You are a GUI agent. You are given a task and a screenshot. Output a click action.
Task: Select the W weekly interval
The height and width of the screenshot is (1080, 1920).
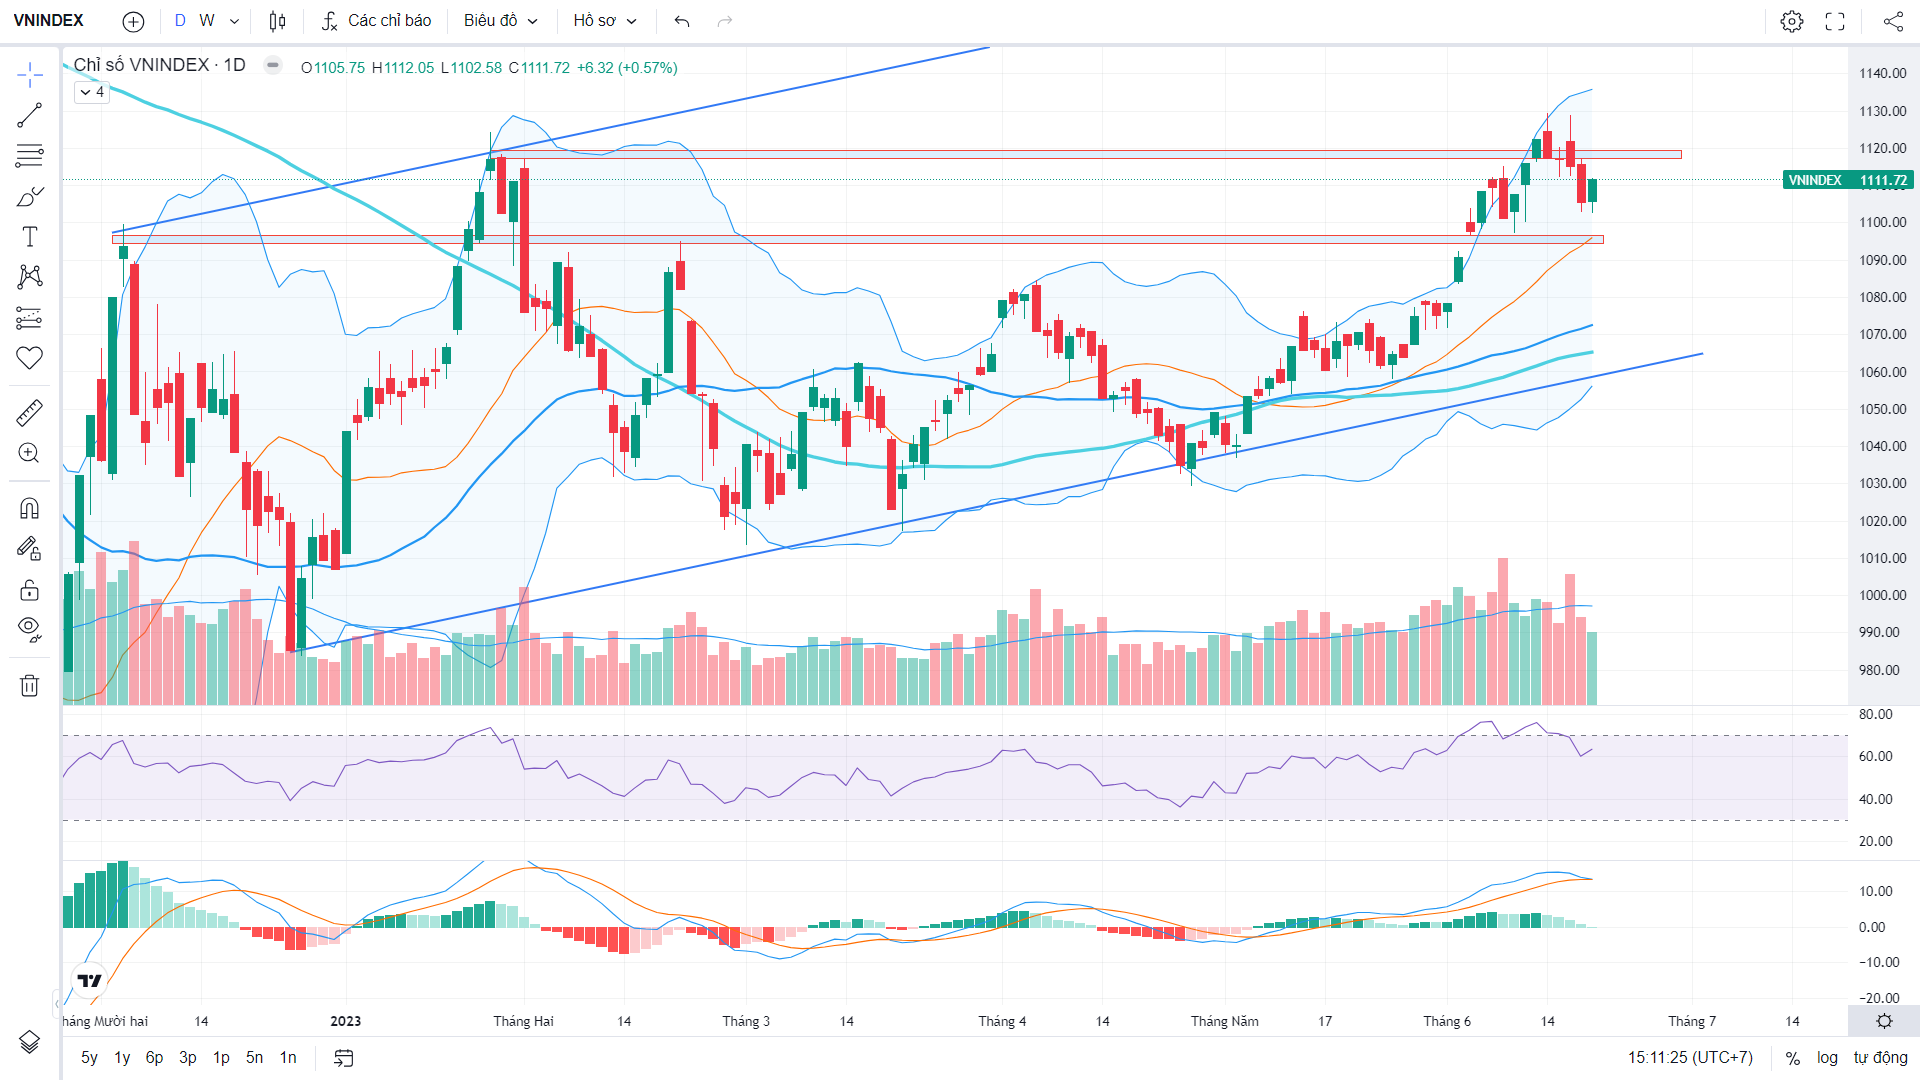click(207, 21)
